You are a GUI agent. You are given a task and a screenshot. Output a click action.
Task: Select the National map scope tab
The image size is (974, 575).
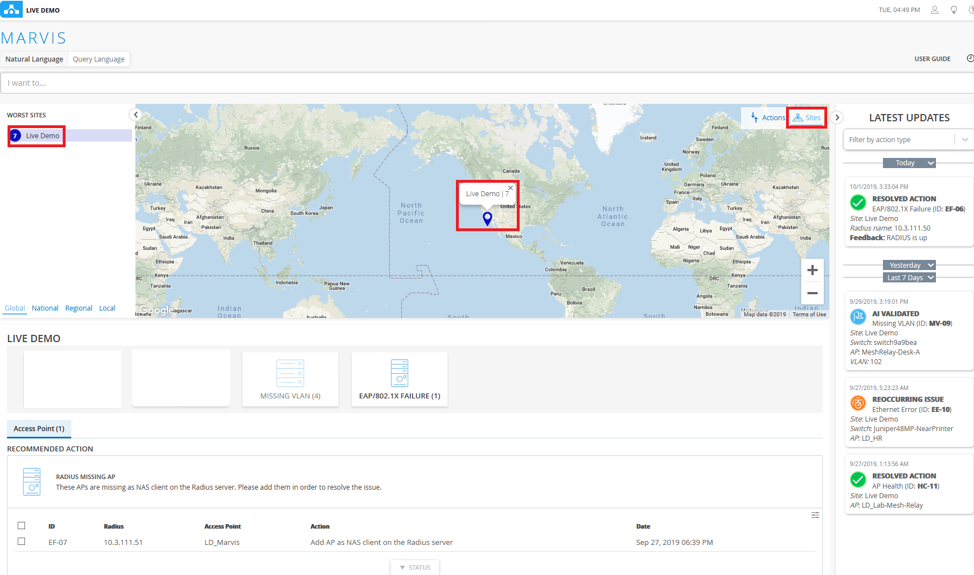click(x=45, y=308)
